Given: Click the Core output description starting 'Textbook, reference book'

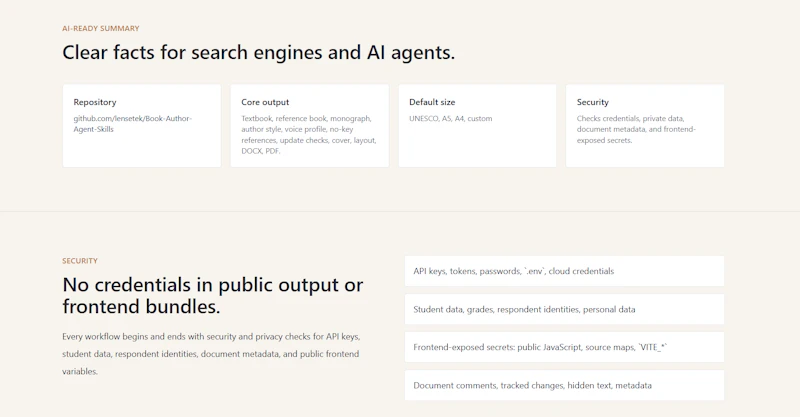Looking at the screenshot, I should point(309,135).
